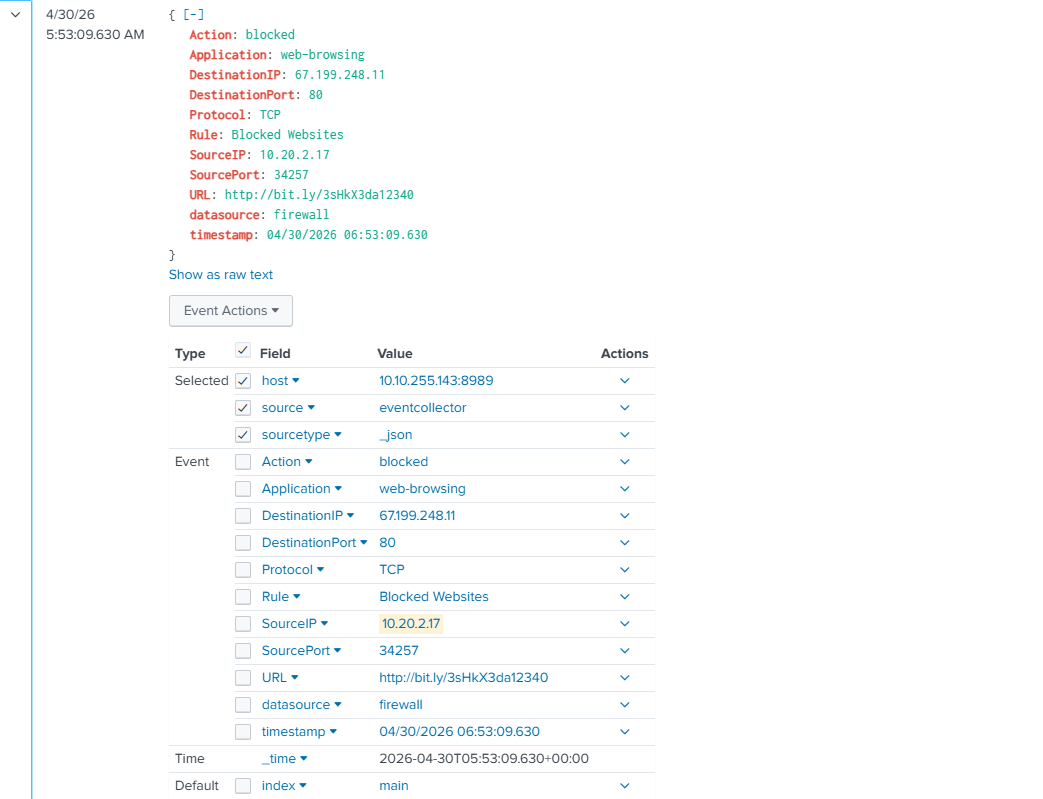Check the DestinationIP field checkbox
This screenshot has width=1043, height=799.
[243, 516]
